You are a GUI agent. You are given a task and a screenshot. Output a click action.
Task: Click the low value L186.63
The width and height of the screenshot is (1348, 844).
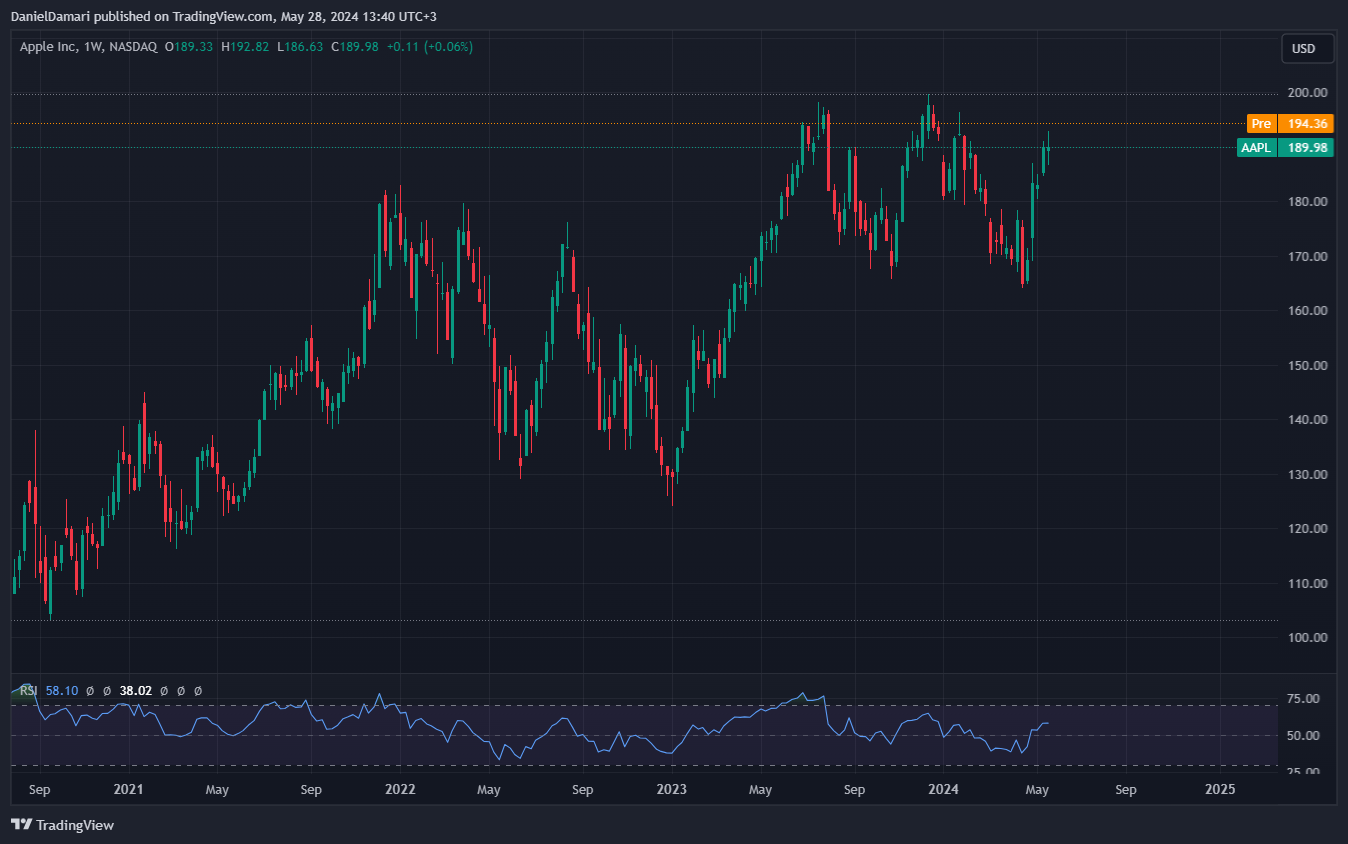(300, 47)
